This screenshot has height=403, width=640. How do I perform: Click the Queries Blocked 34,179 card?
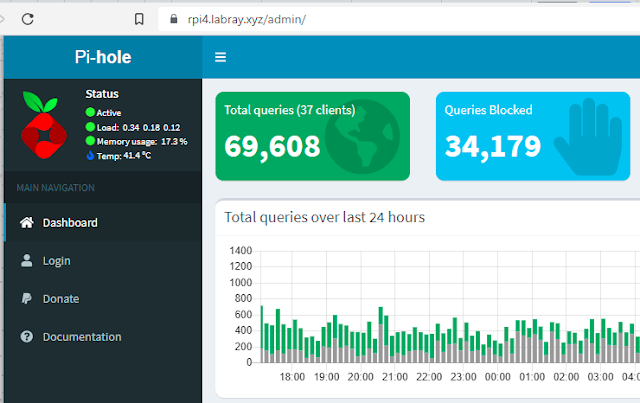point(533,136)
